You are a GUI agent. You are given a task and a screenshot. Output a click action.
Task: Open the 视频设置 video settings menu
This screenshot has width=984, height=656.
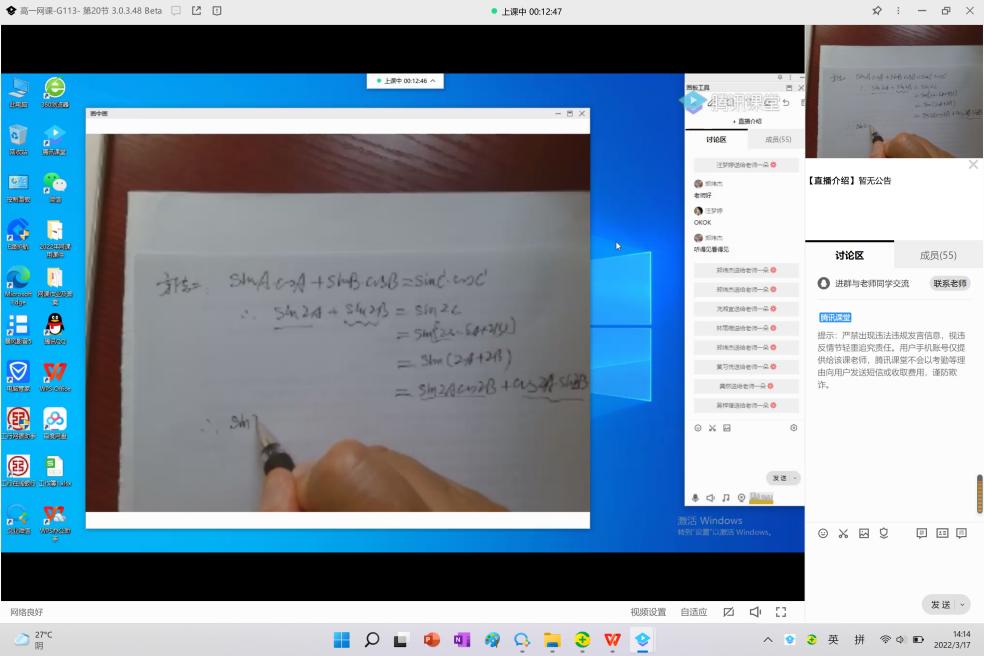coord(647,612)
